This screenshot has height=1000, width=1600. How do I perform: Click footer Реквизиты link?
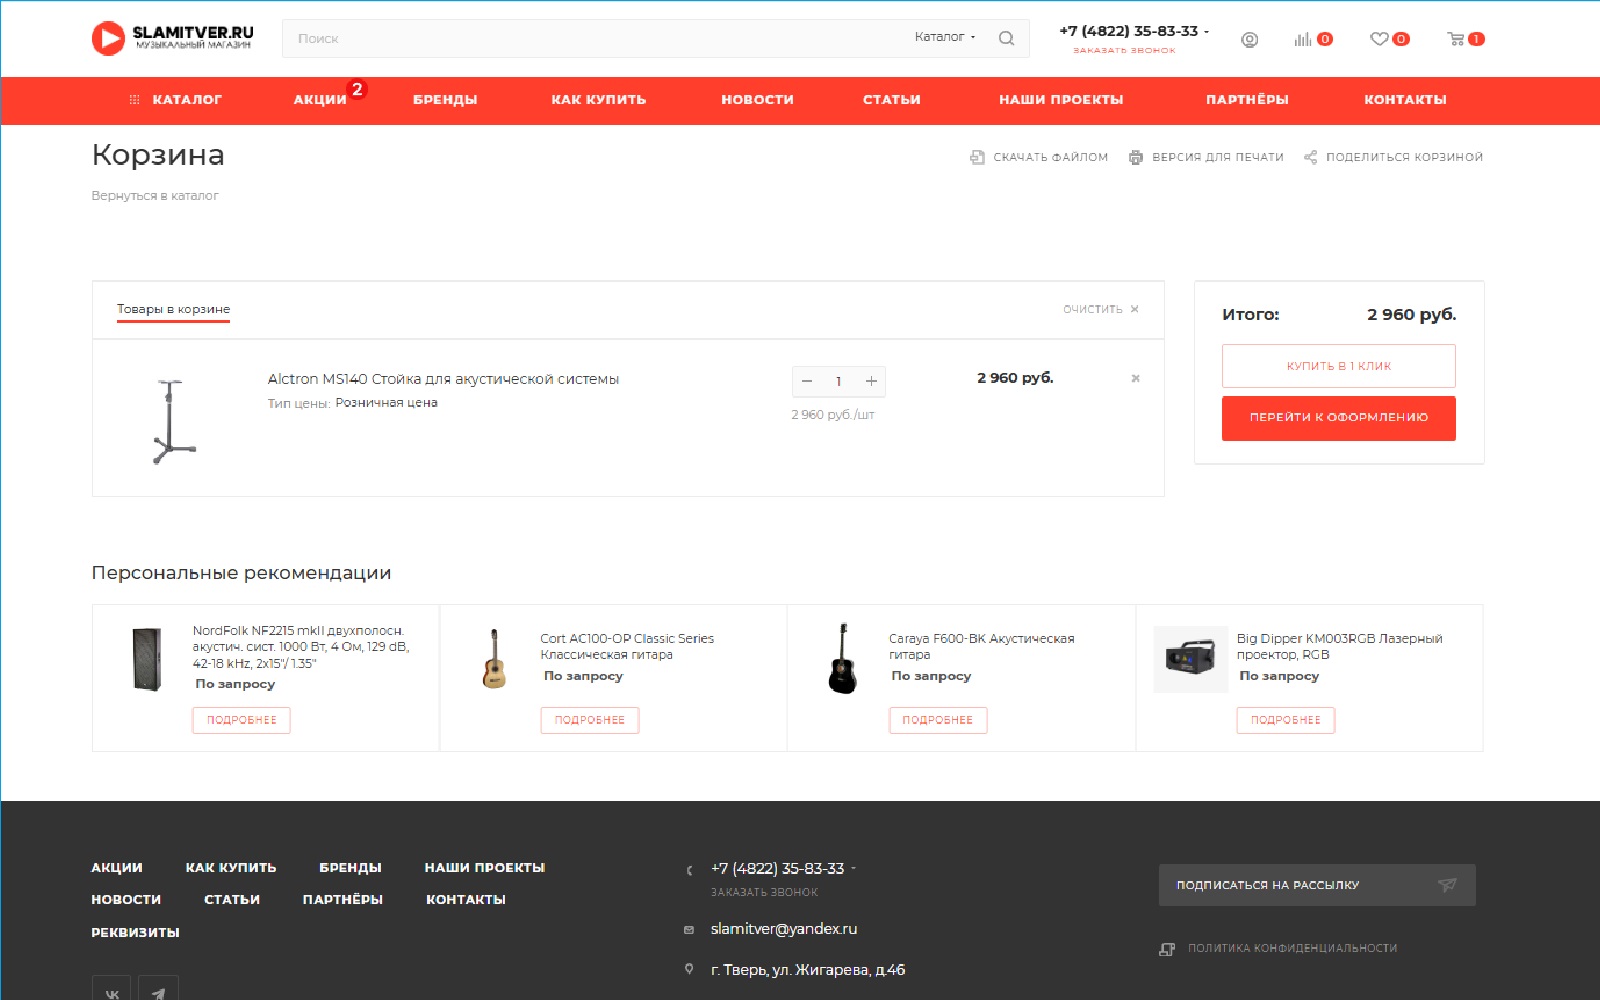[x=135, y=933]
